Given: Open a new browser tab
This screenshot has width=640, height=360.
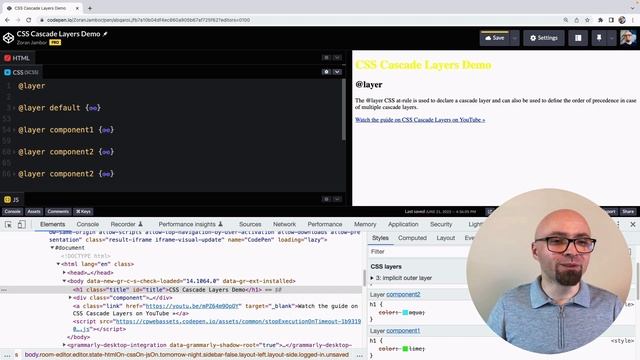Looking at the screenshot, I should pyautogui.click(x=90, y=8).
